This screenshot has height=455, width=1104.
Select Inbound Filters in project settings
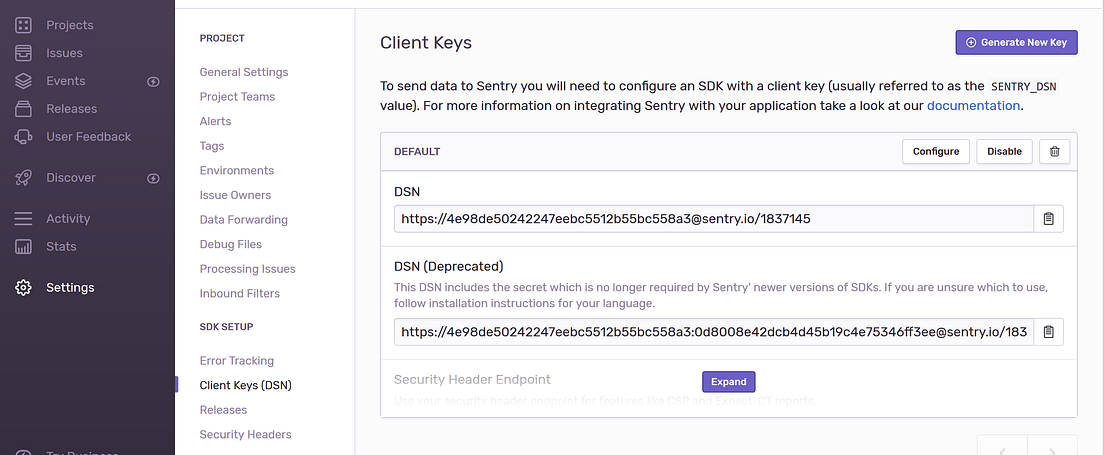coord(240,293)
